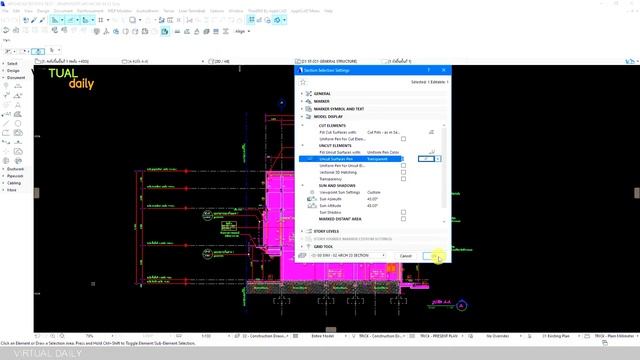Image resolution: width=640 pixels, height=360 pixels.
Task: Click the inject parameters syringe icon
Action: pos(42,20)
